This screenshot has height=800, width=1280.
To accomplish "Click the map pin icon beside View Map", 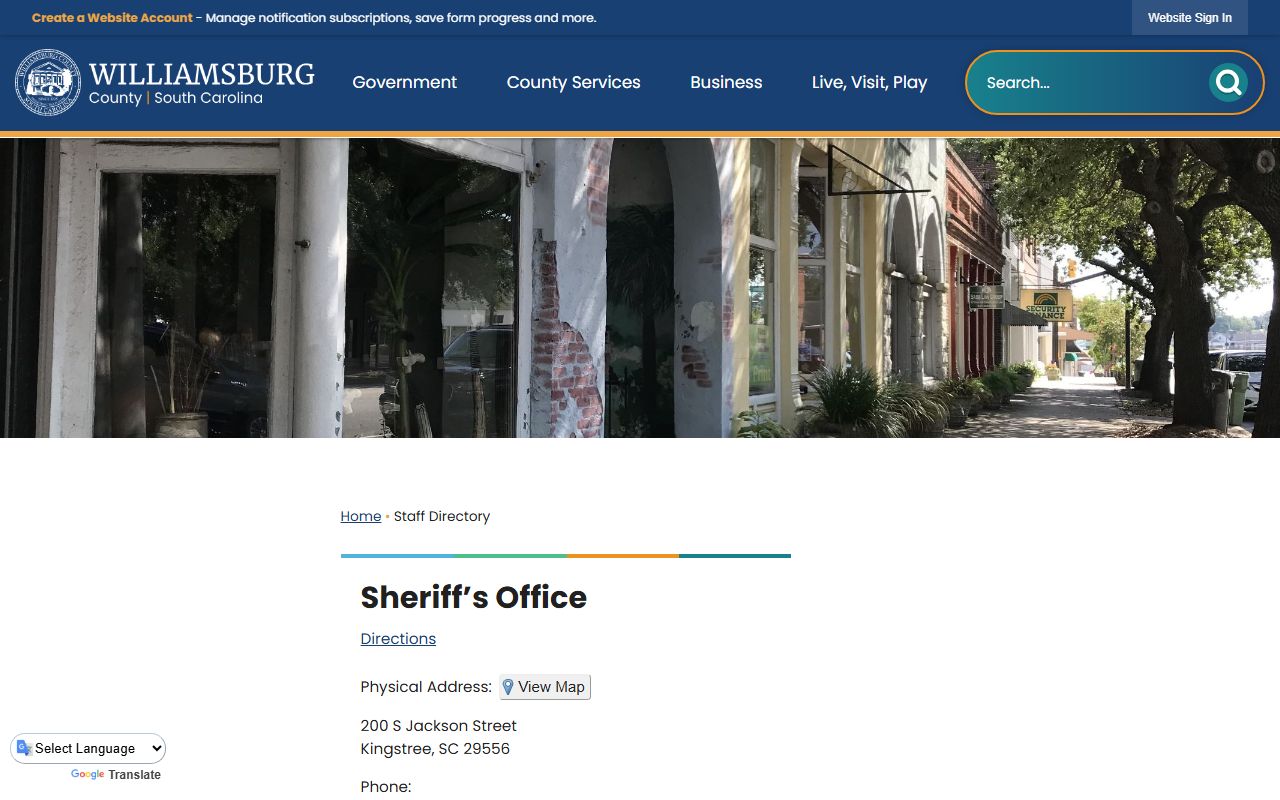I will [x=508, y=687].
